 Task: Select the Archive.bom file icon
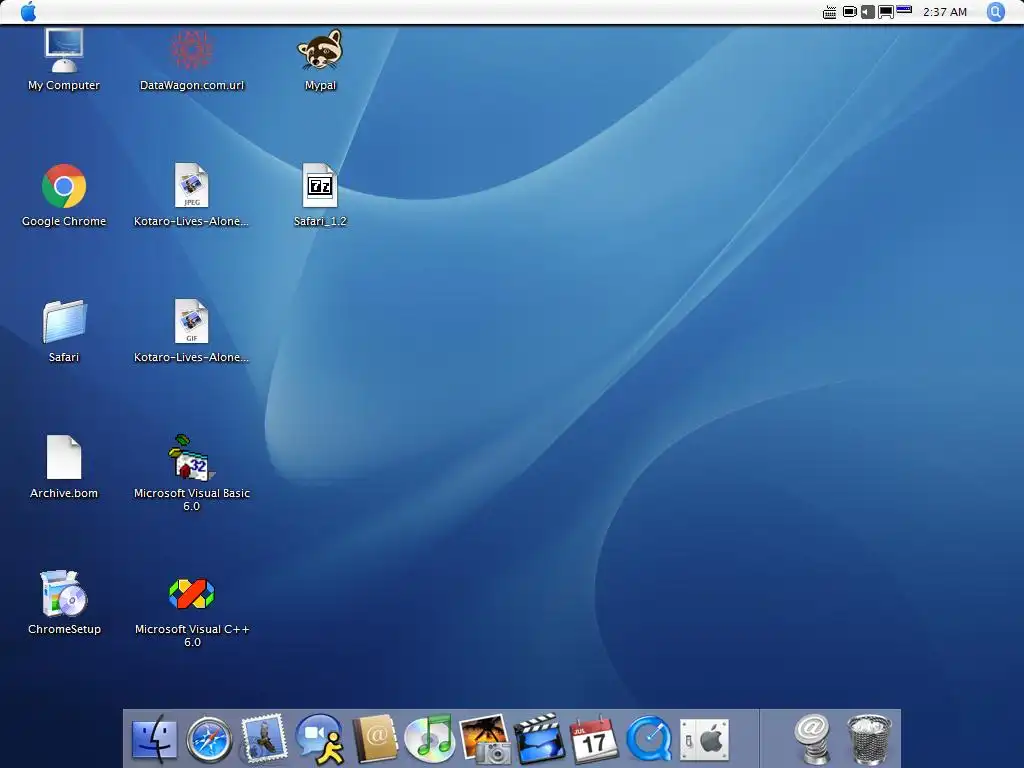pos(64,457)
